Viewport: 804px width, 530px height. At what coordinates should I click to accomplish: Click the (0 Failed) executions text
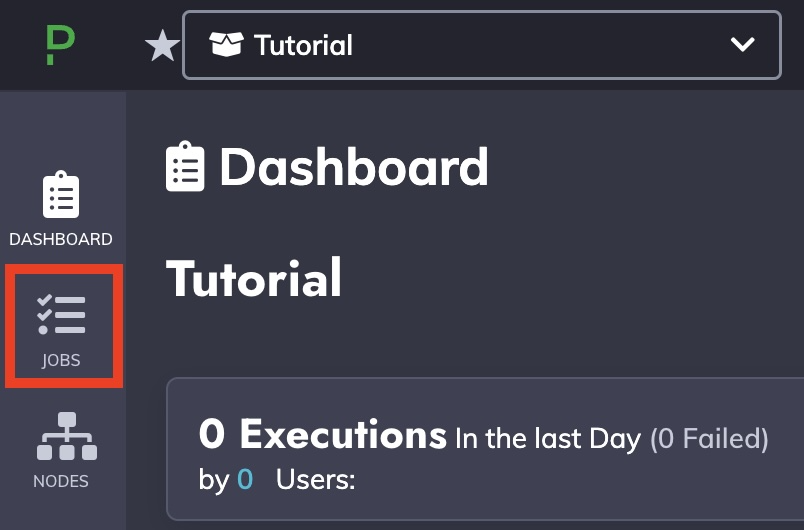pos(709,439)
